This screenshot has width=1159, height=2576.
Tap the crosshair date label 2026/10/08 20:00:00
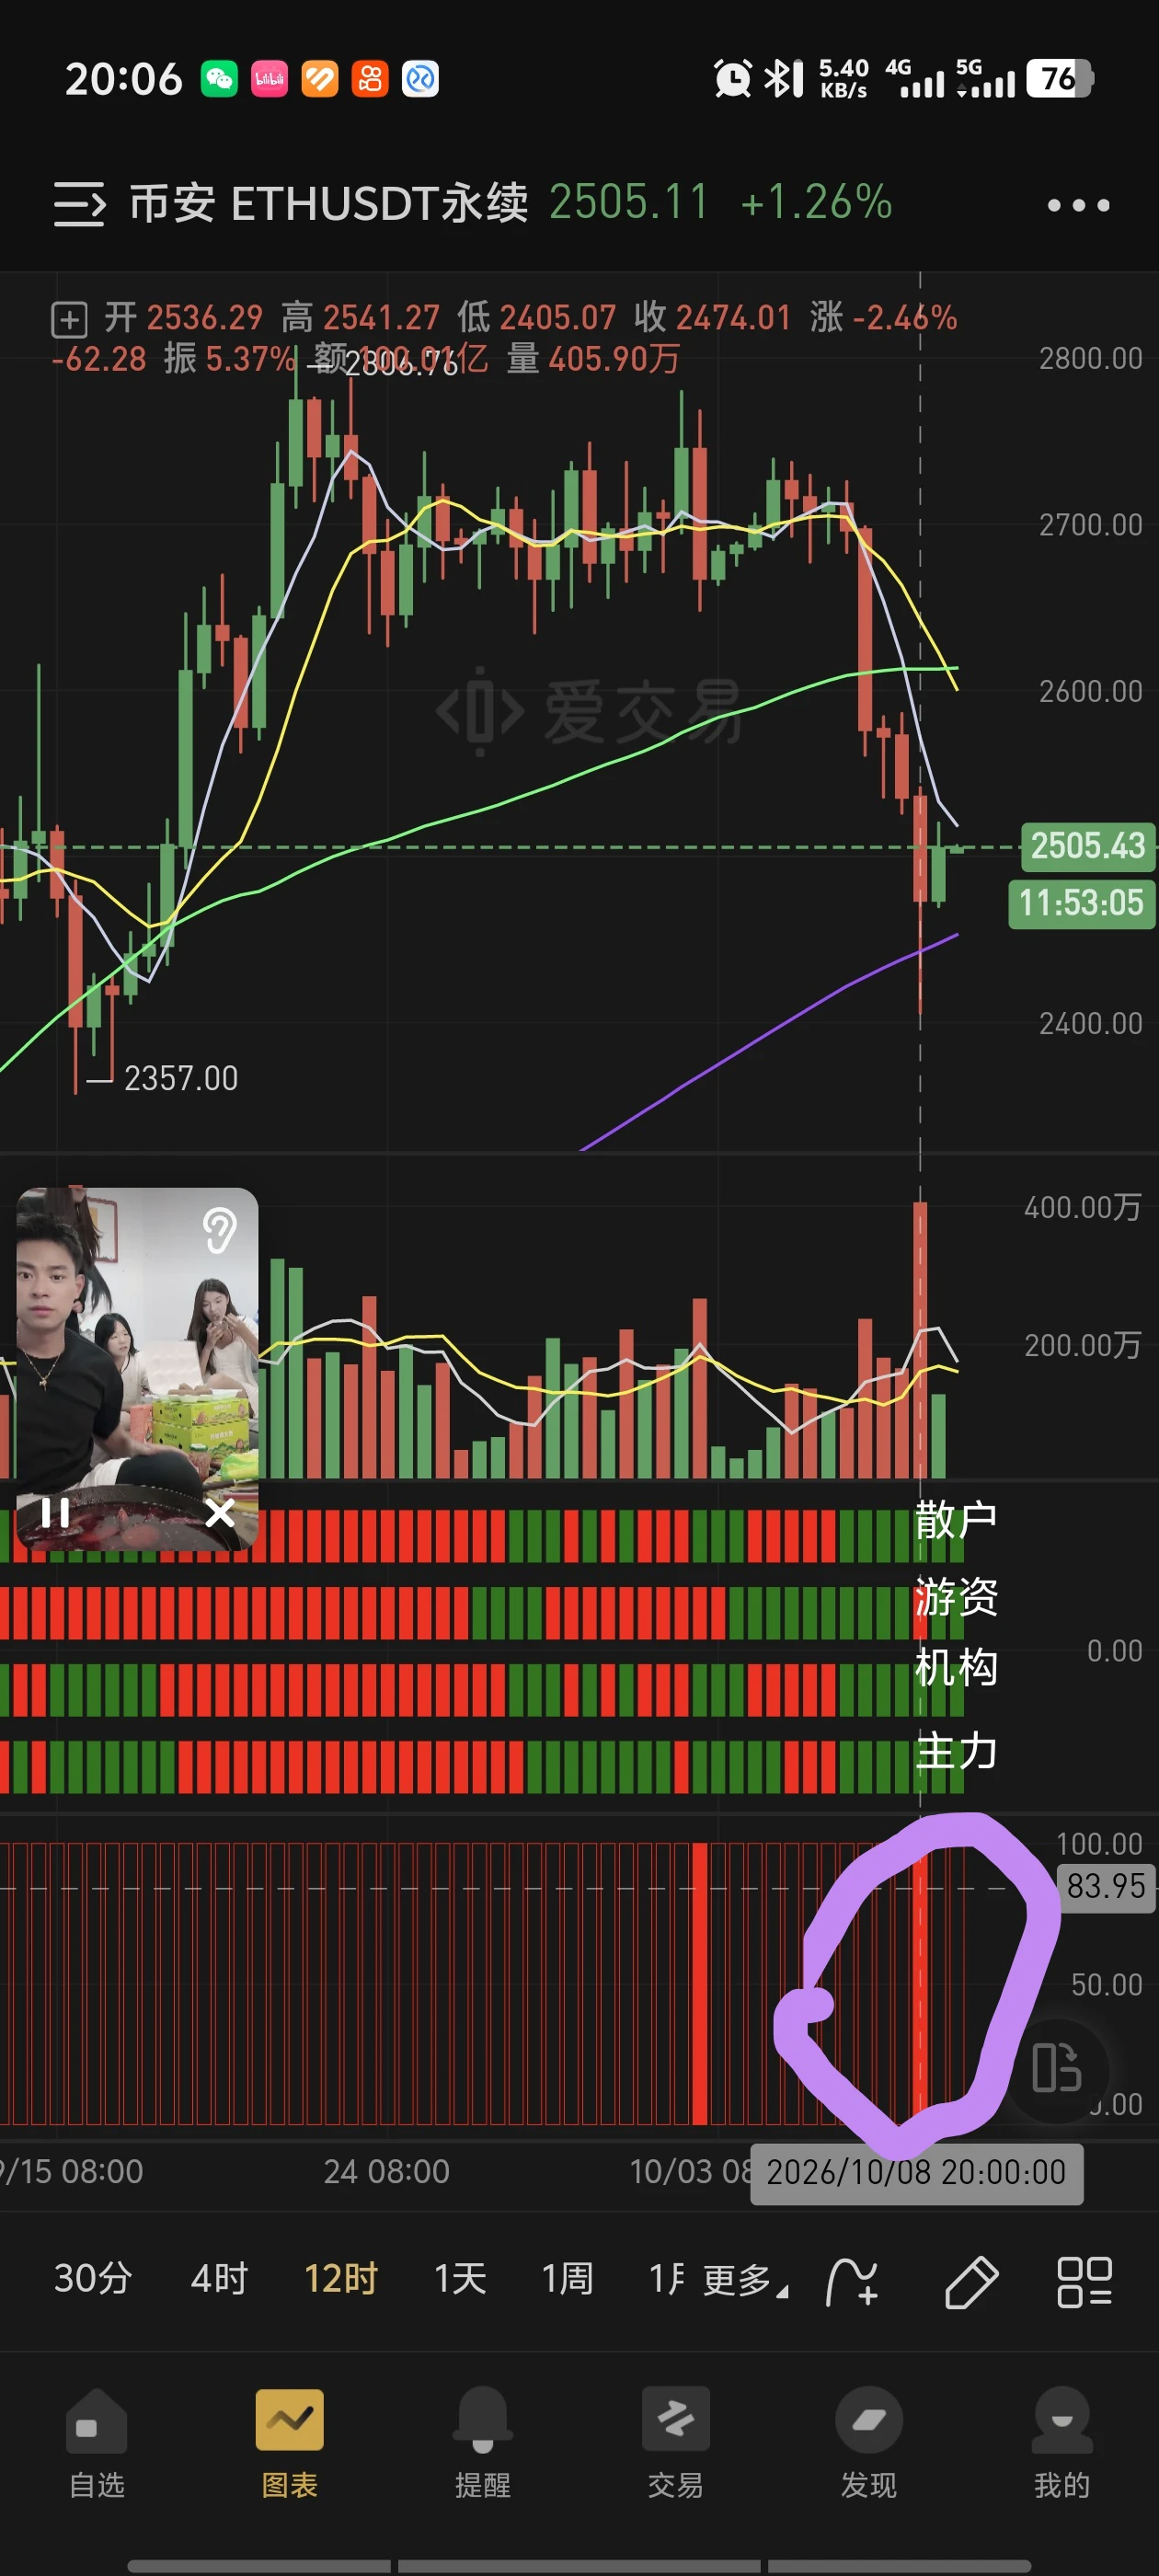point(916,2172)
